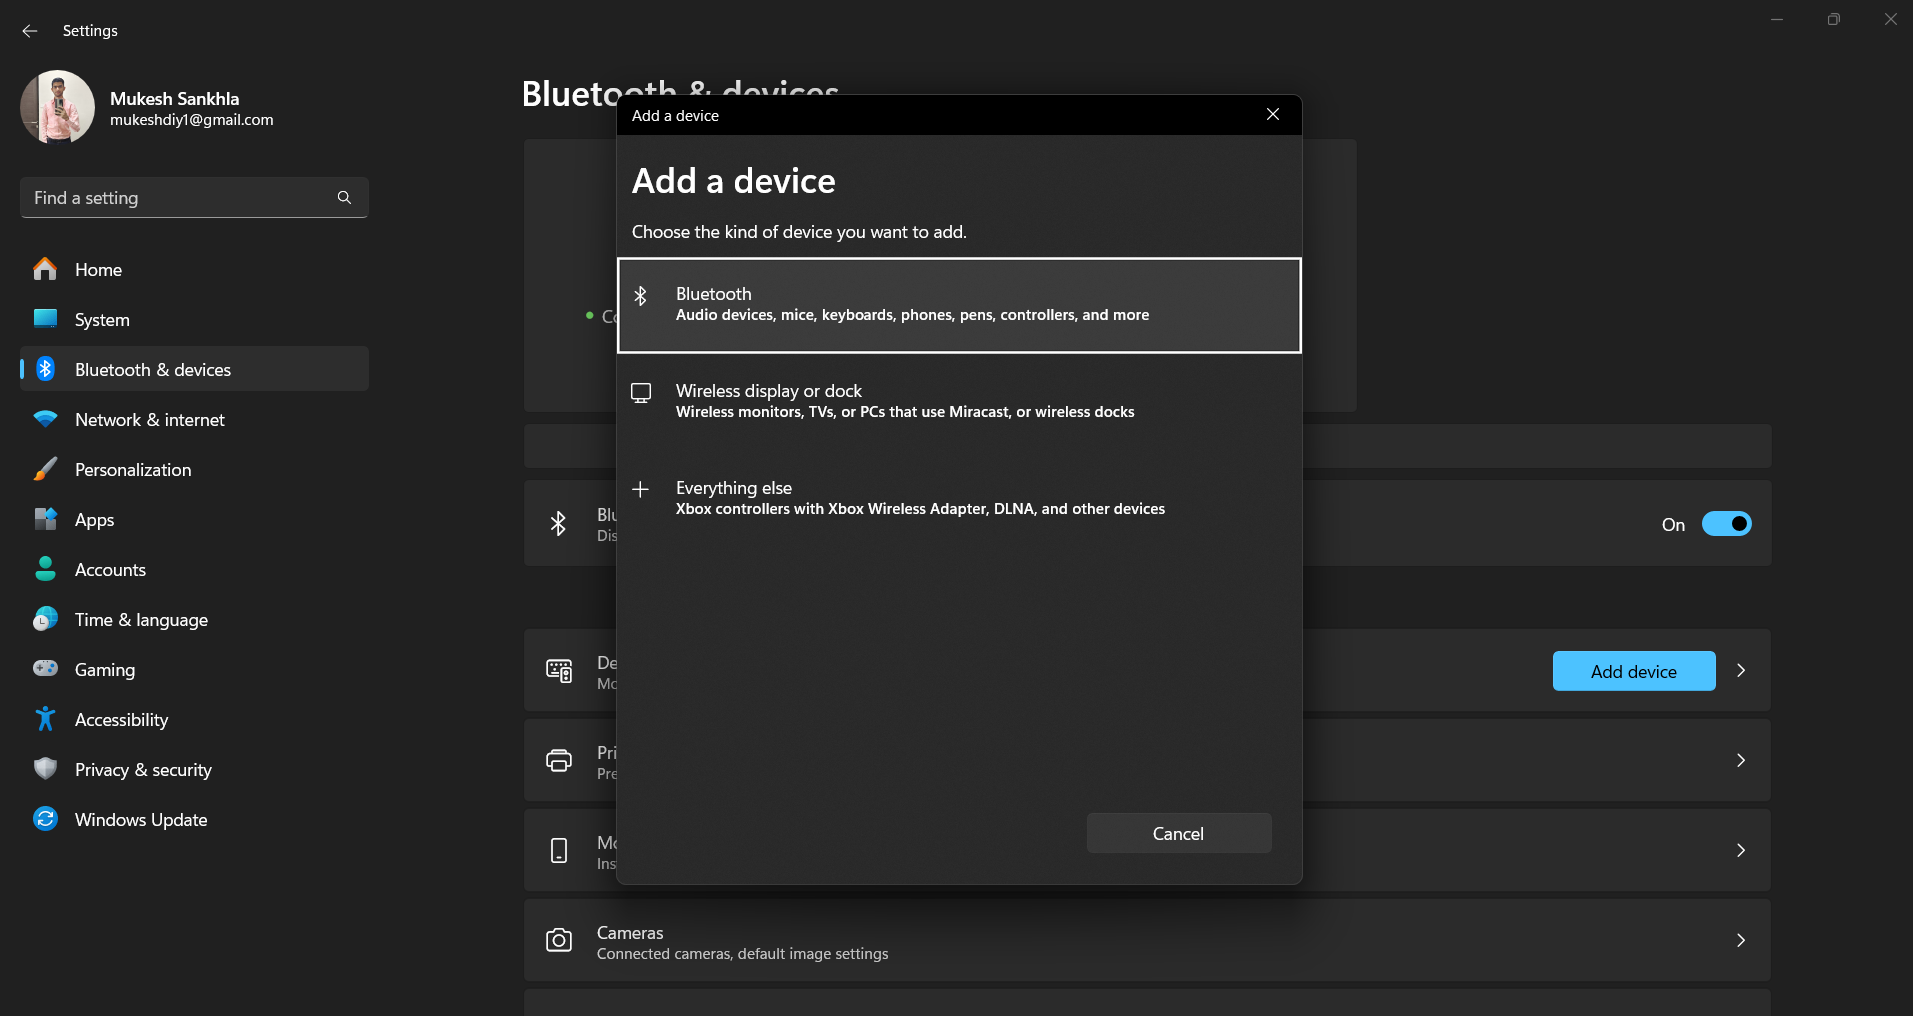Image resolution: width=1913 pixels, height=1016 pixels.
Task: Expand Devices row chevron beside Add device
Action: pyautogui.click(x=1741, y=671)
